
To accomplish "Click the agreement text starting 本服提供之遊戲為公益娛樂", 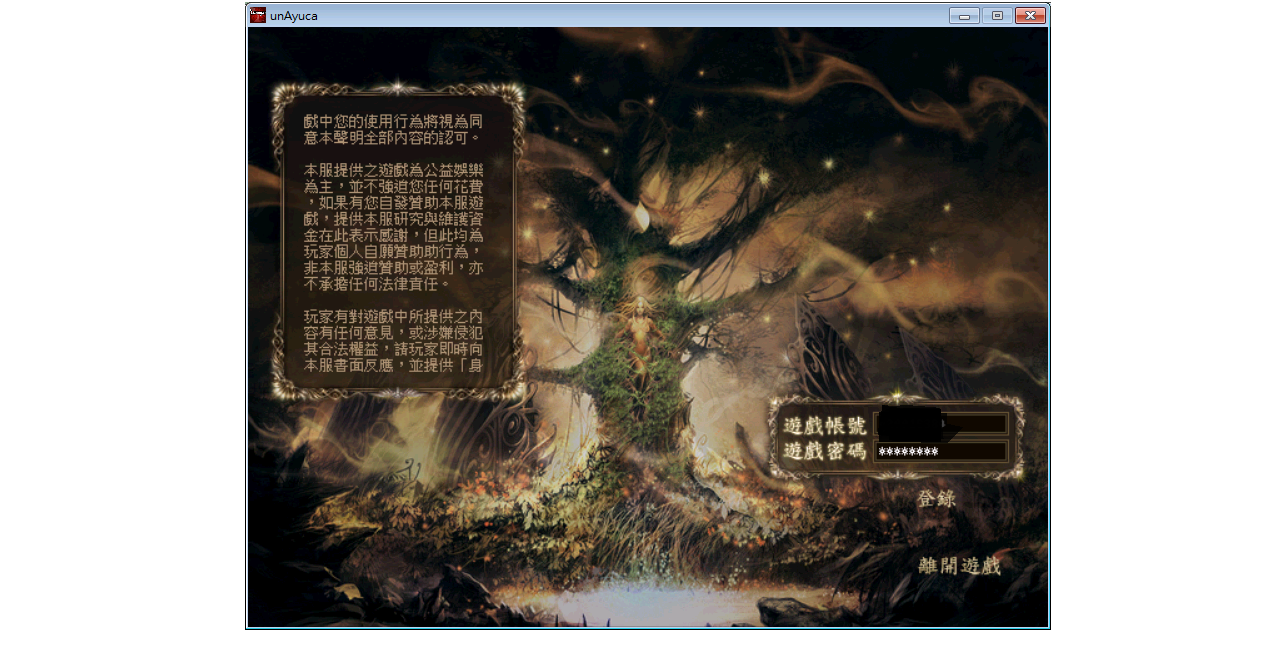I will (x=394, y=227).
